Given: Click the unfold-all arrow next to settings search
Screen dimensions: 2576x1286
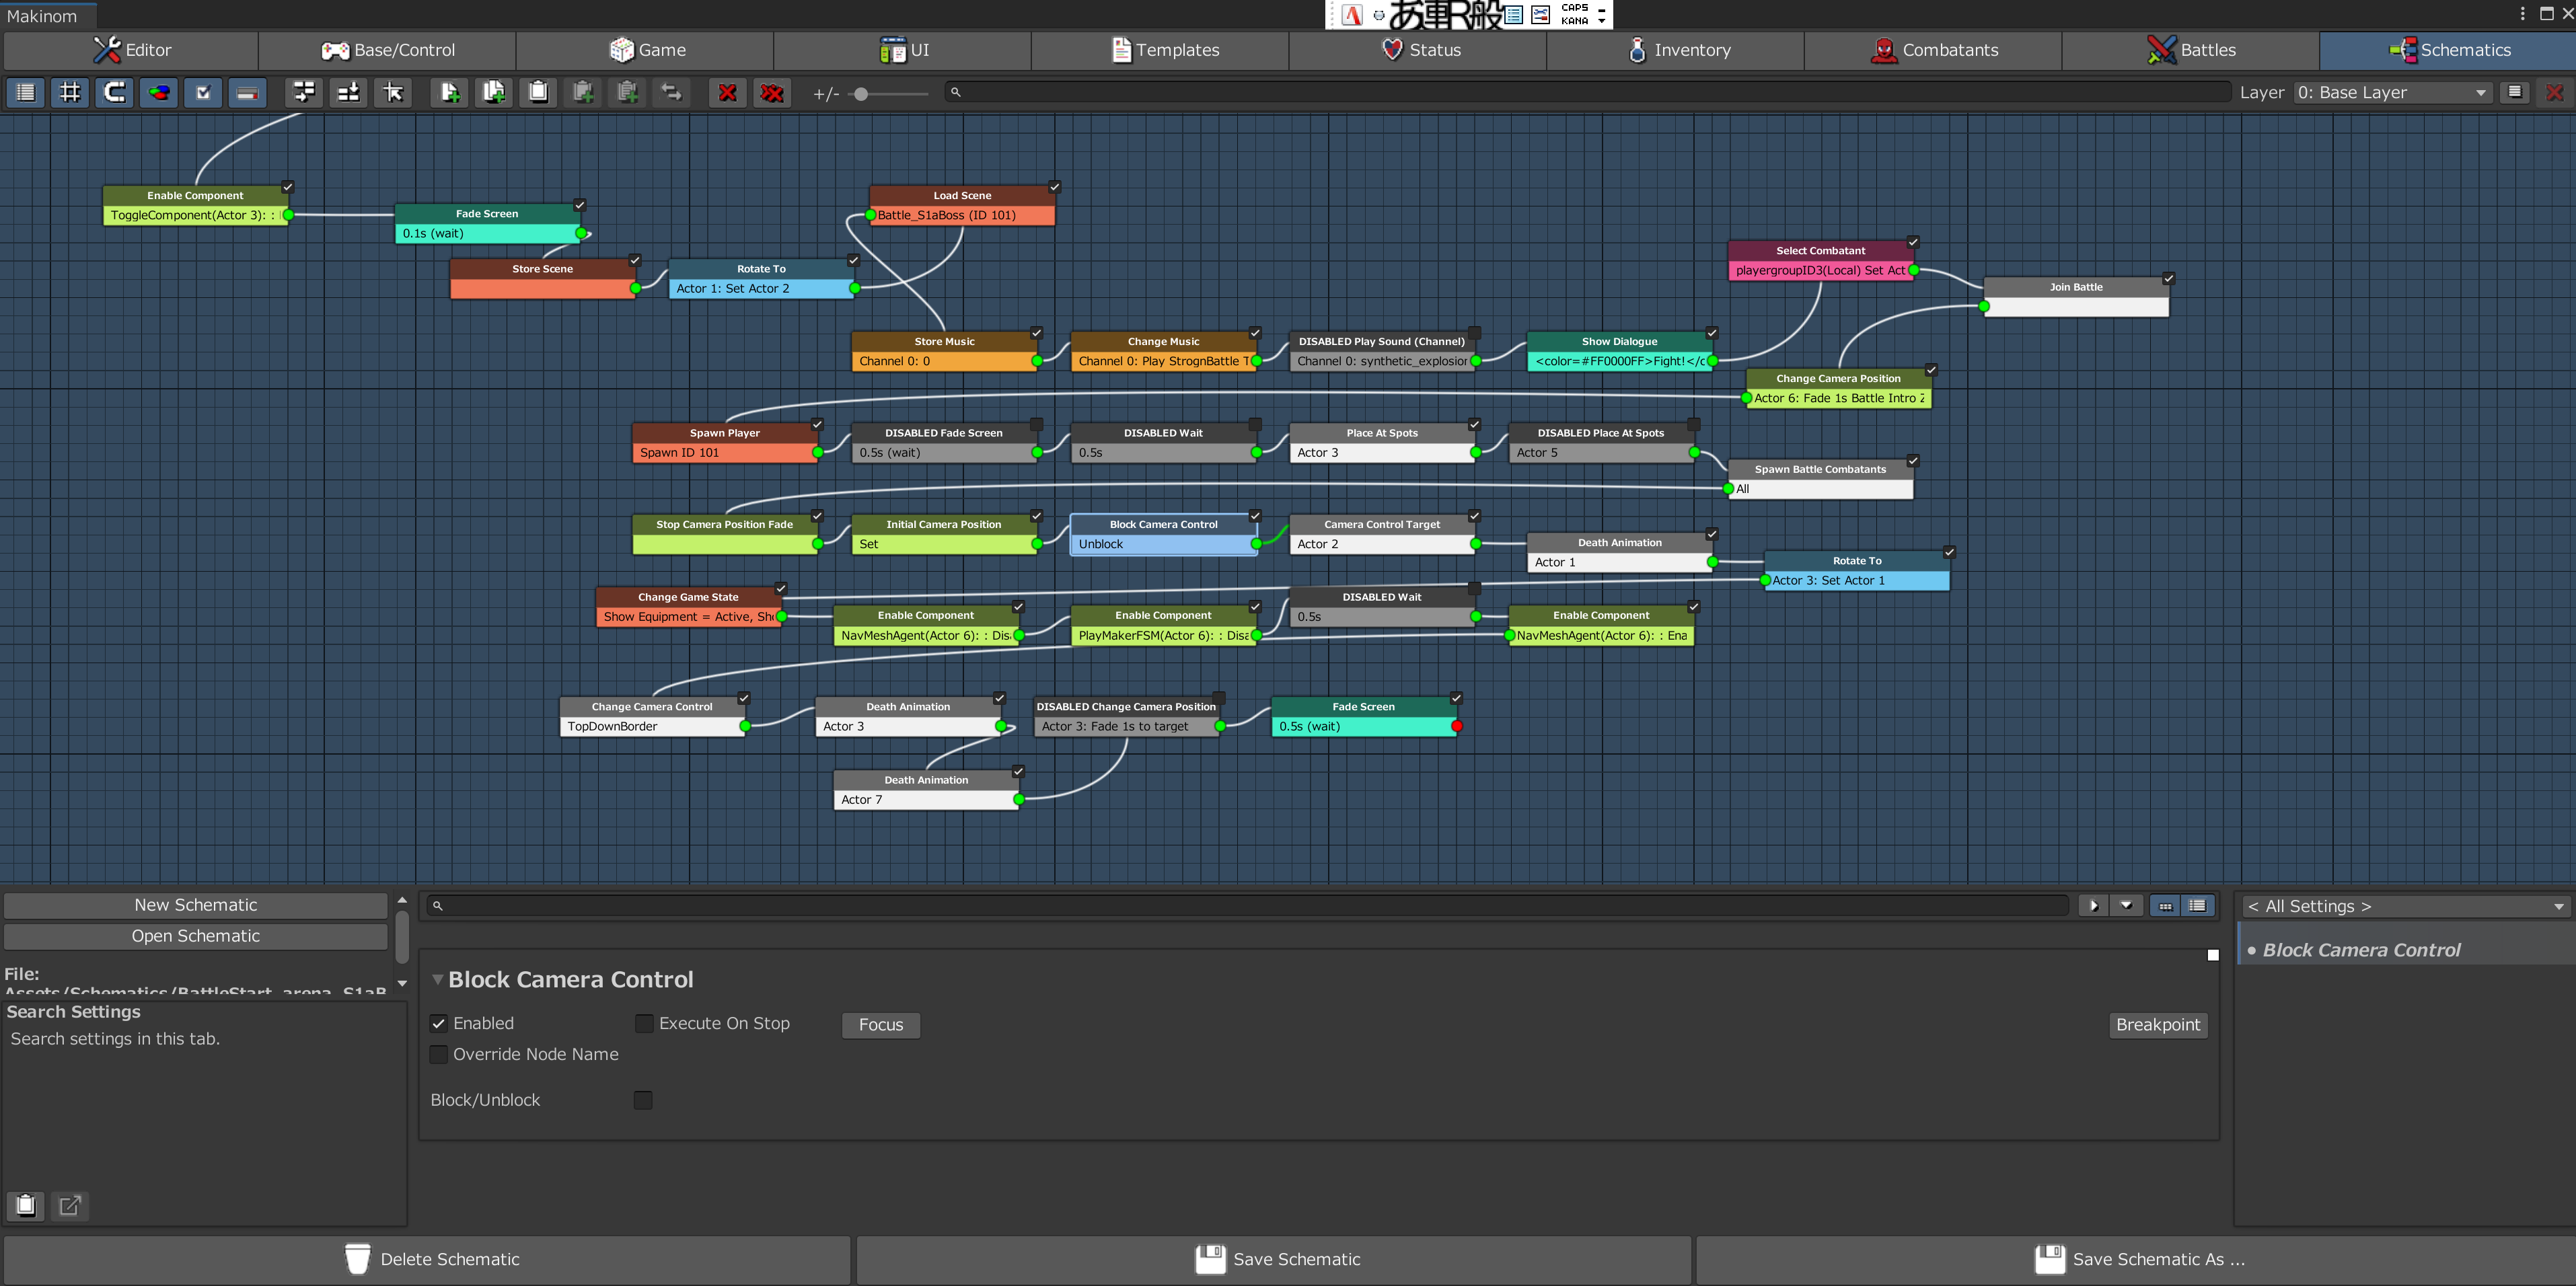Looking at the screenshot, I should (2094, 905).
